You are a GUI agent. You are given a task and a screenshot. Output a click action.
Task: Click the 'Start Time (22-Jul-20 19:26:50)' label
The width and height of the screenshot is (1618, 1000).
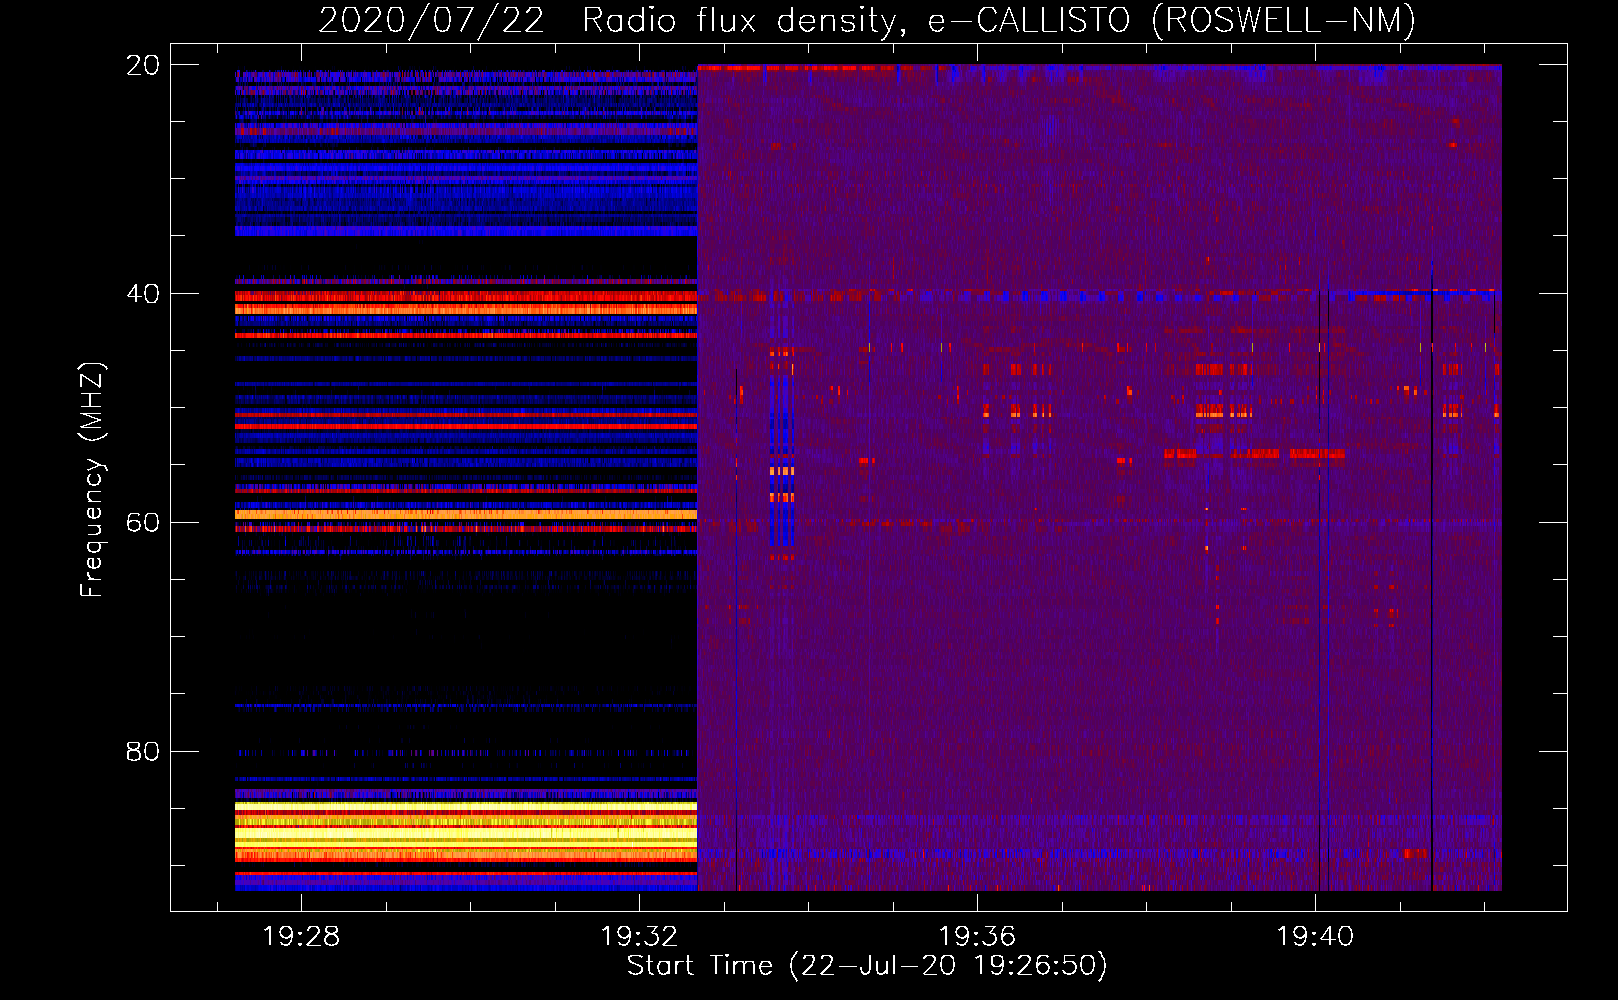pyautogui.click(x=867, y=966)
